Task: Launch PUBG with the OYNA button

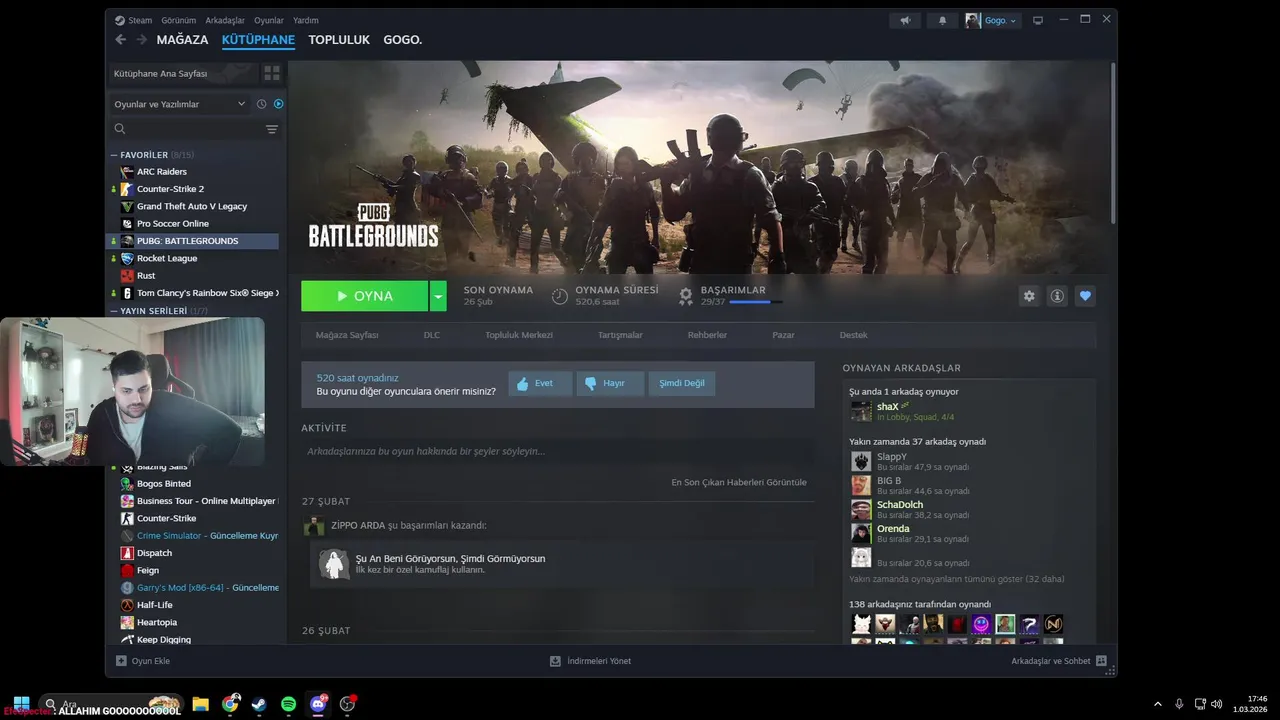Action: tap(365, 296)
